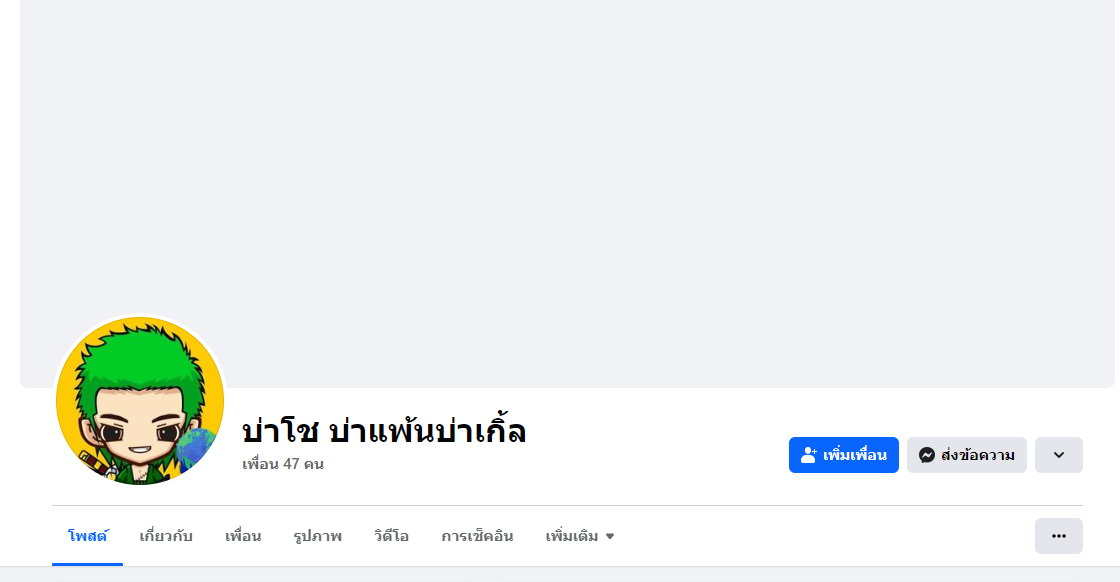Viewport: 1120px width, 582px height.
Task: Click the ส่งข้อความ button label
Action: tap(978, 455)
